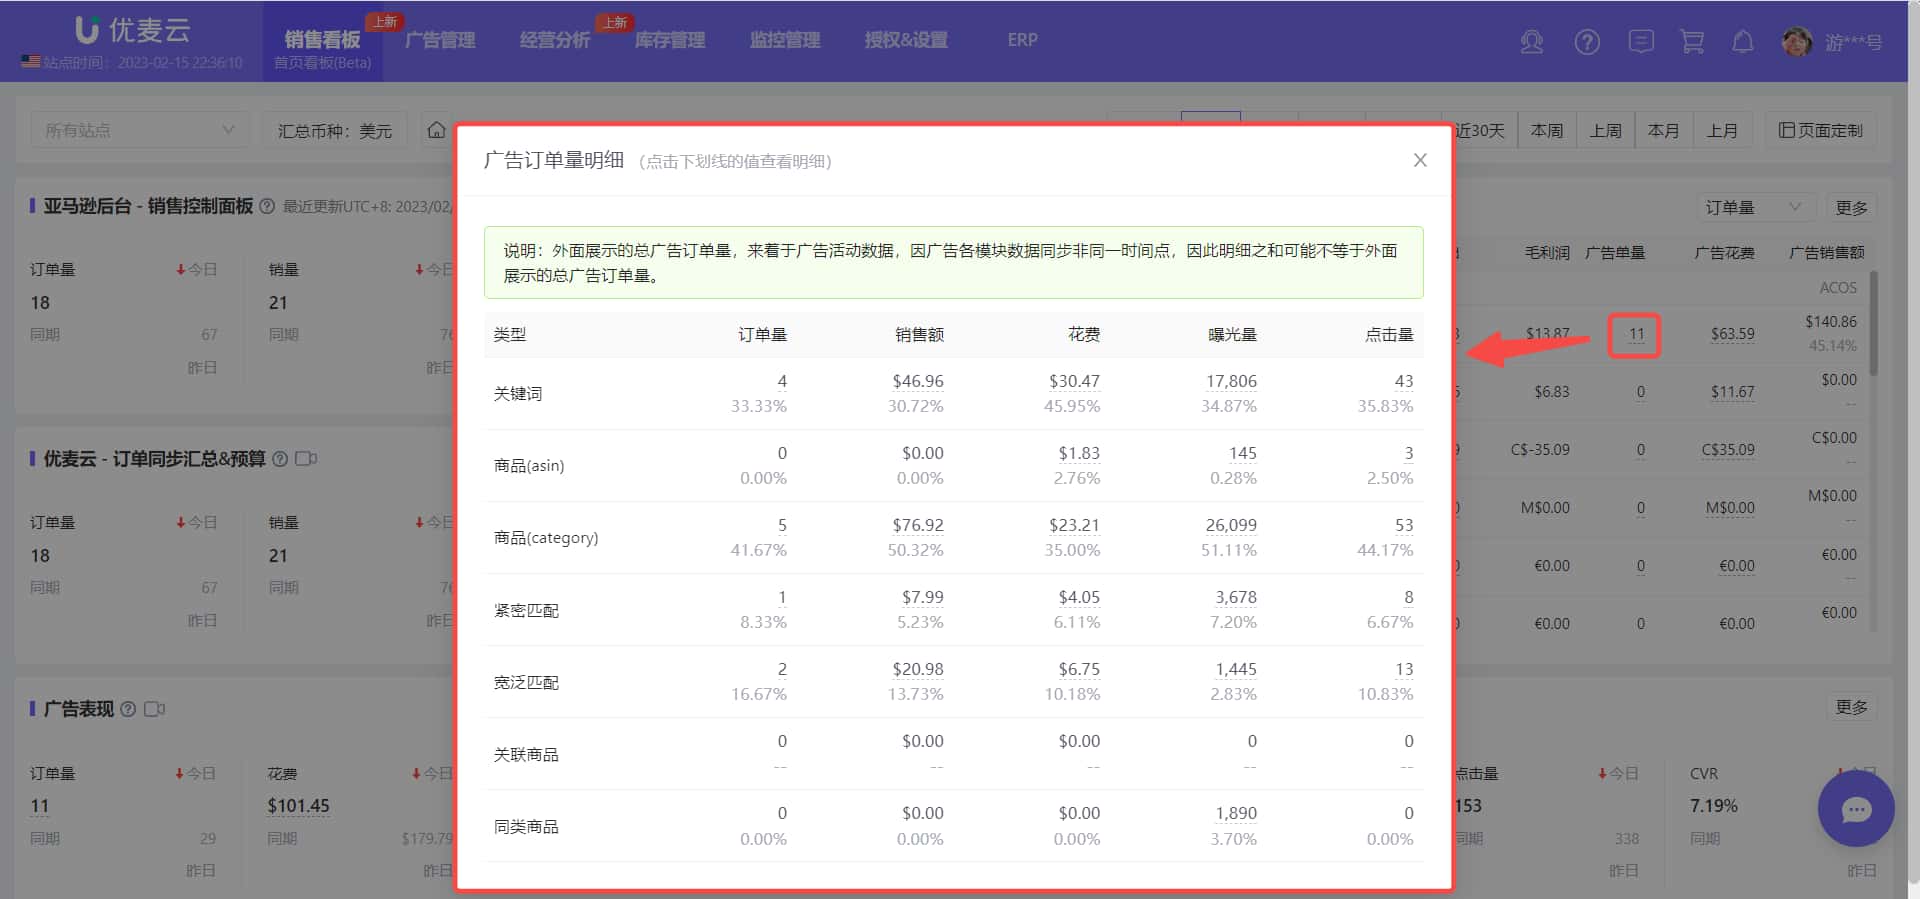Click 宽泛匹配 sales $20.98
Screen dimensions: 1920x899
(x=918, y=669)
